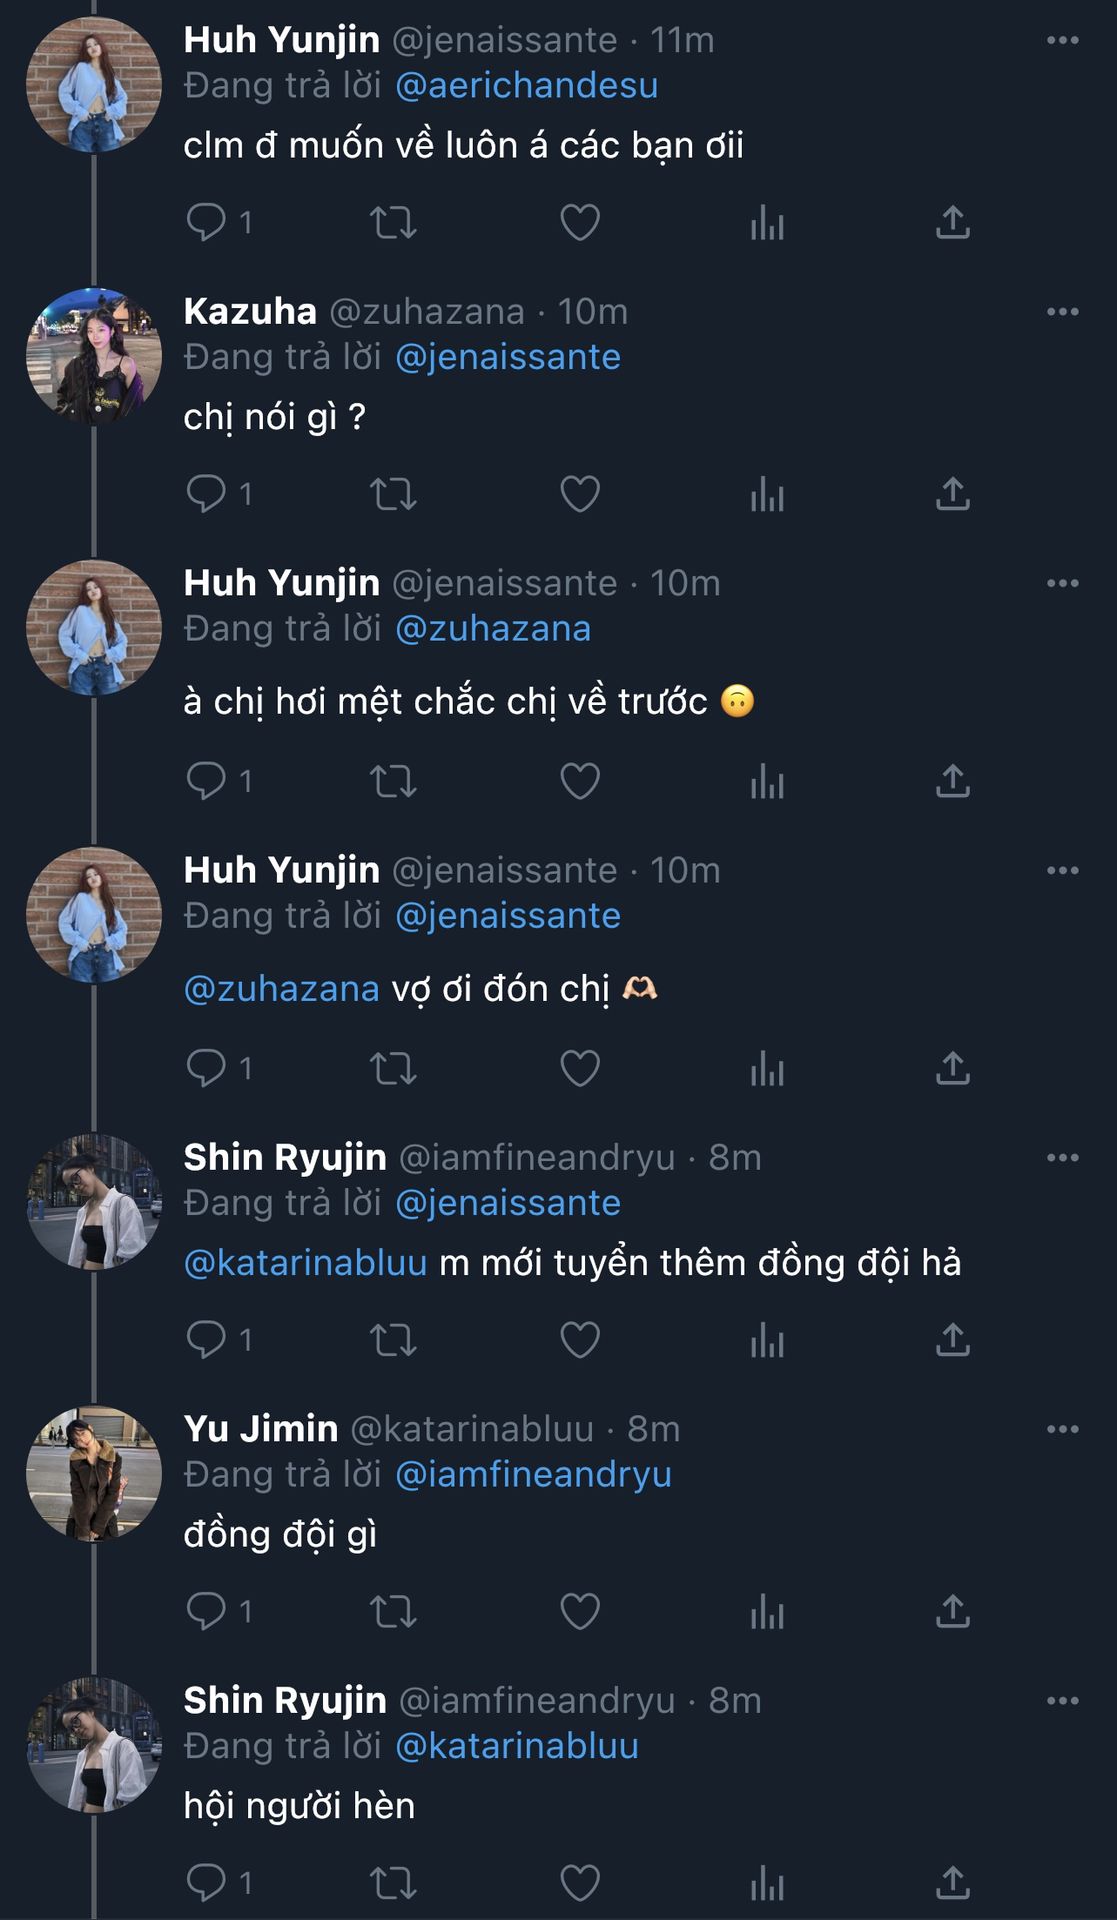
Task: Open more options on "hội người hèn" tweet
Action: pos(1062,1700)
